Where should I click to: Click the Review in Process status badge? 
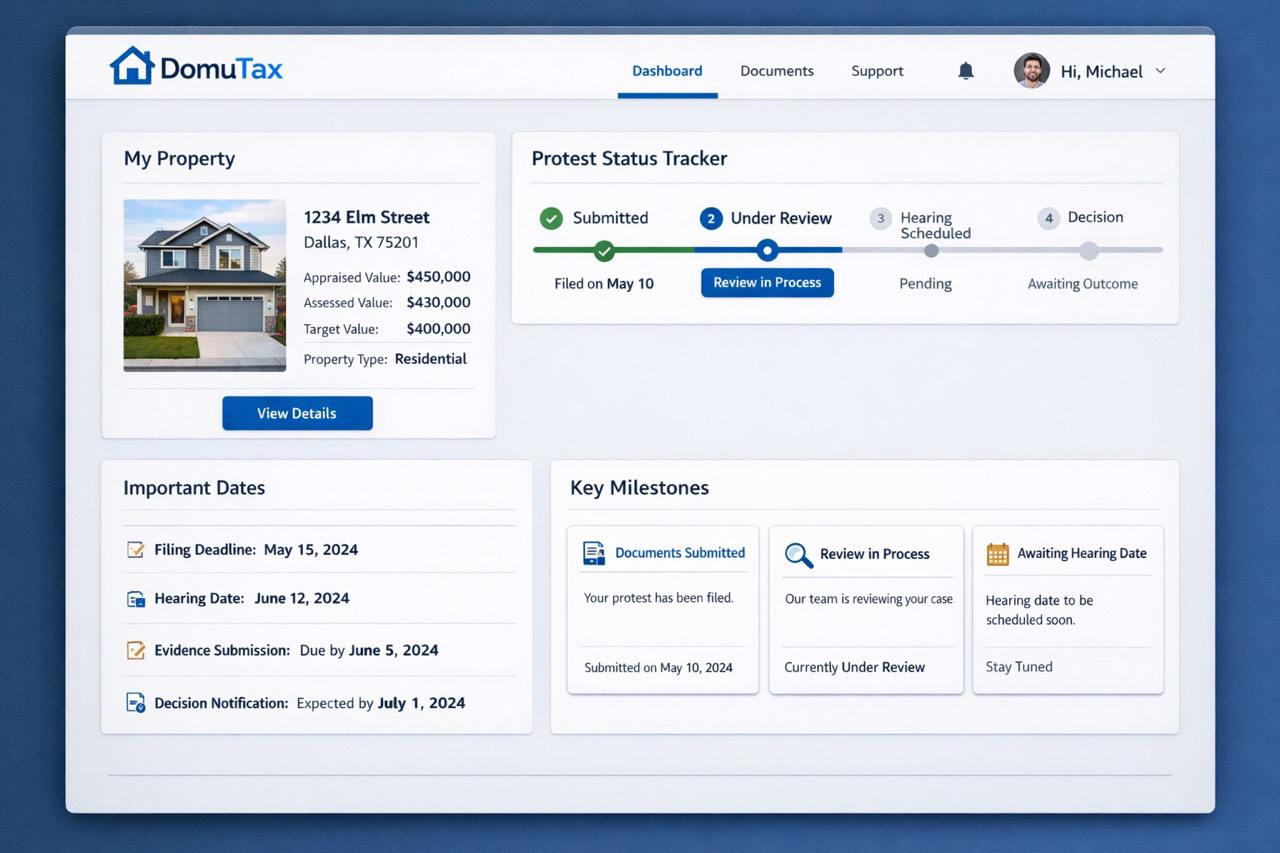[767, 283]
